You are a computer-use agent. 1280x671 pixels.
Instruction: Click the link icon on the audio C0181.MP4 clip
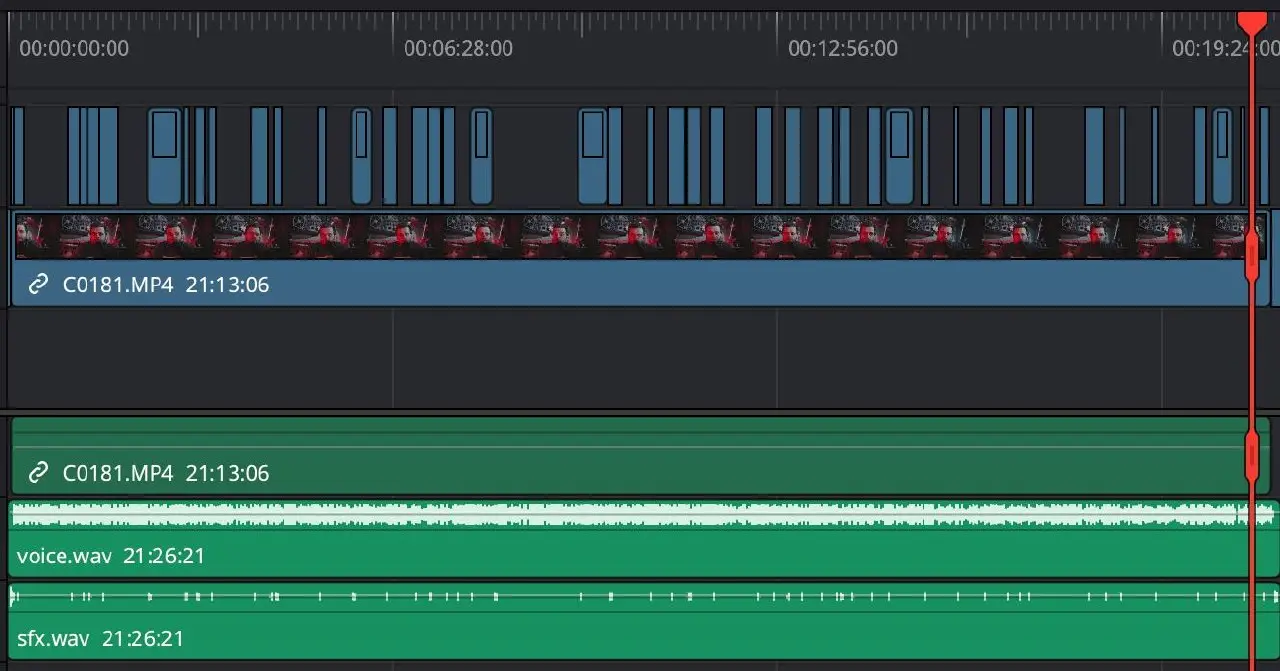click(38, 473)
